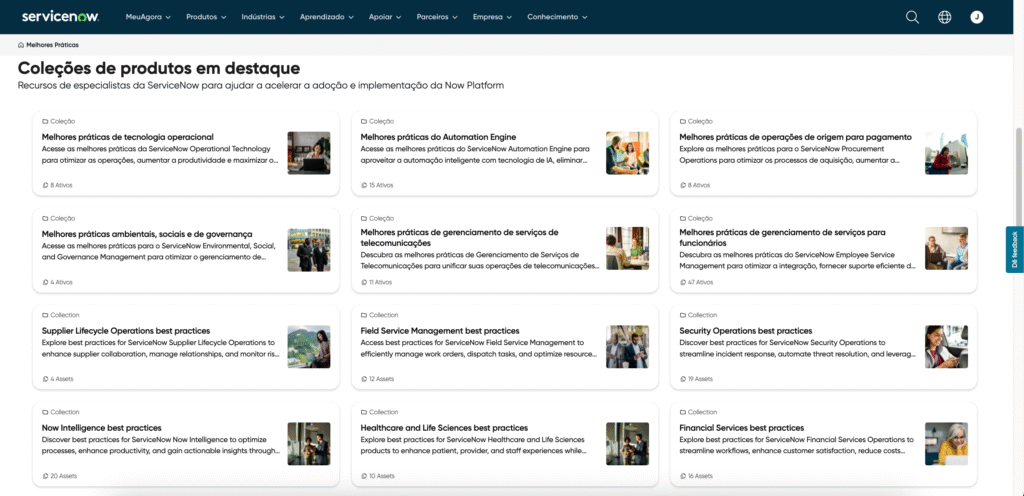This screenshot has width=1024, height=496.
Task: Click the Melhores Práticas breadcrumb link
Action: tap(52, 45)
